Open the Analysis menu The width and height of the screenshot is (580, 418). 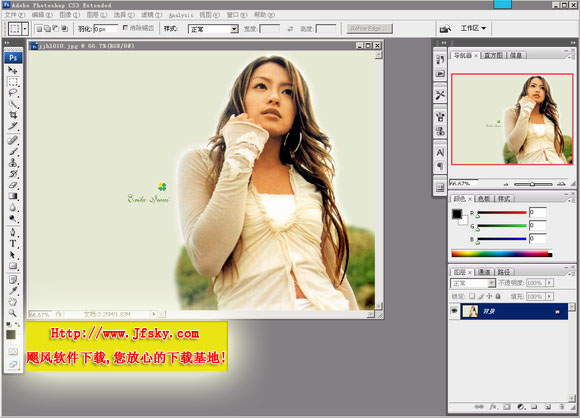[x=181, y=15]
